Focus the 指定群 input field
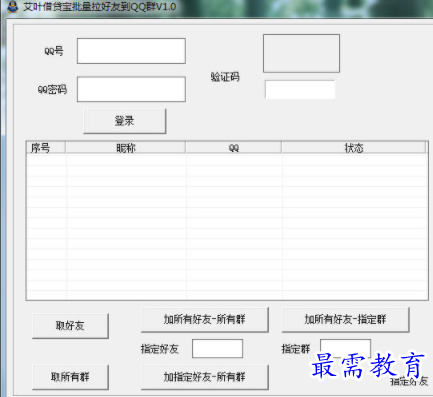 click(x=345, y=349)
